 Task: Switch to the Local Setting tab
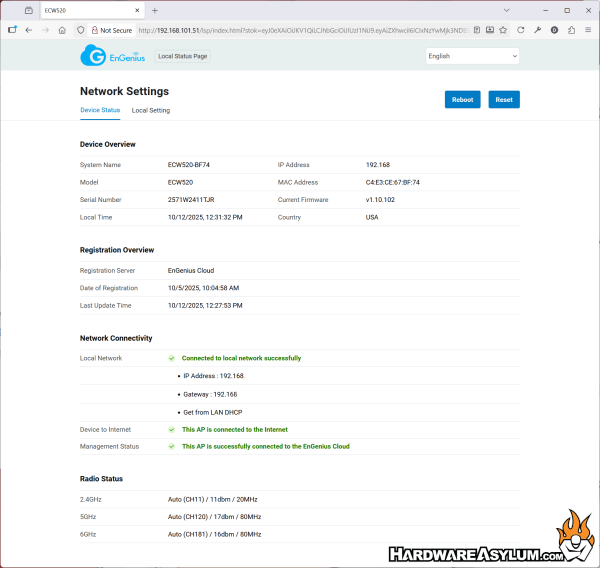tap(151, 110)
